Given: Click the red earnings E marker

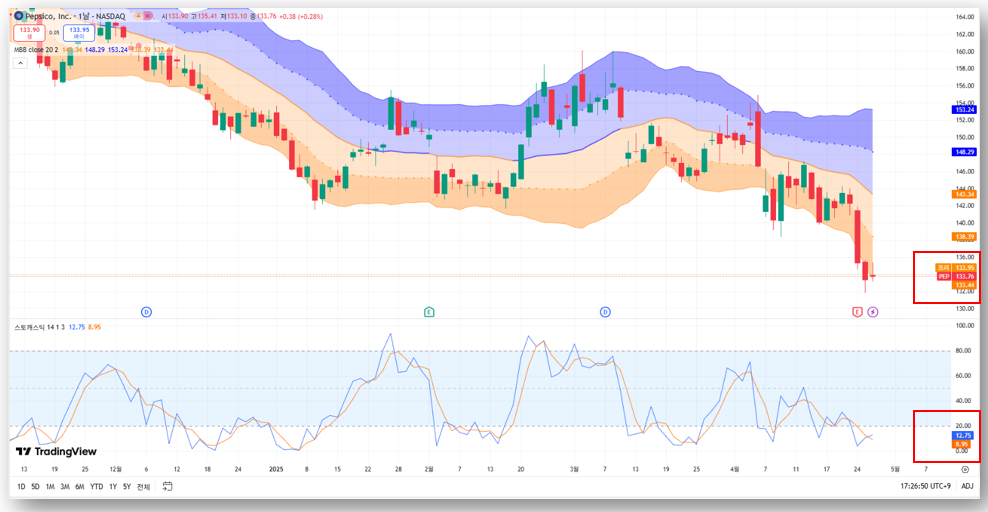Looking at the screenshot, I should tap(857, 312).
